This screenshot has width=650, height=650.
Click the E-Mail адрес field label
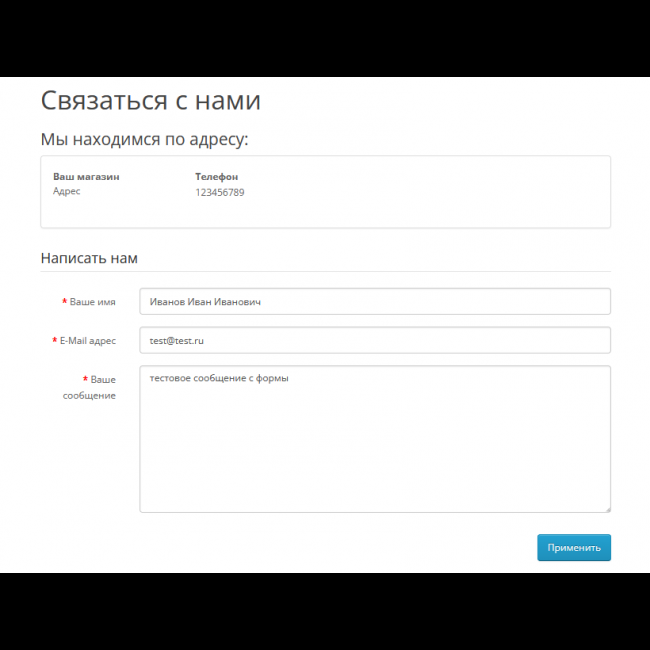[88, 340]
